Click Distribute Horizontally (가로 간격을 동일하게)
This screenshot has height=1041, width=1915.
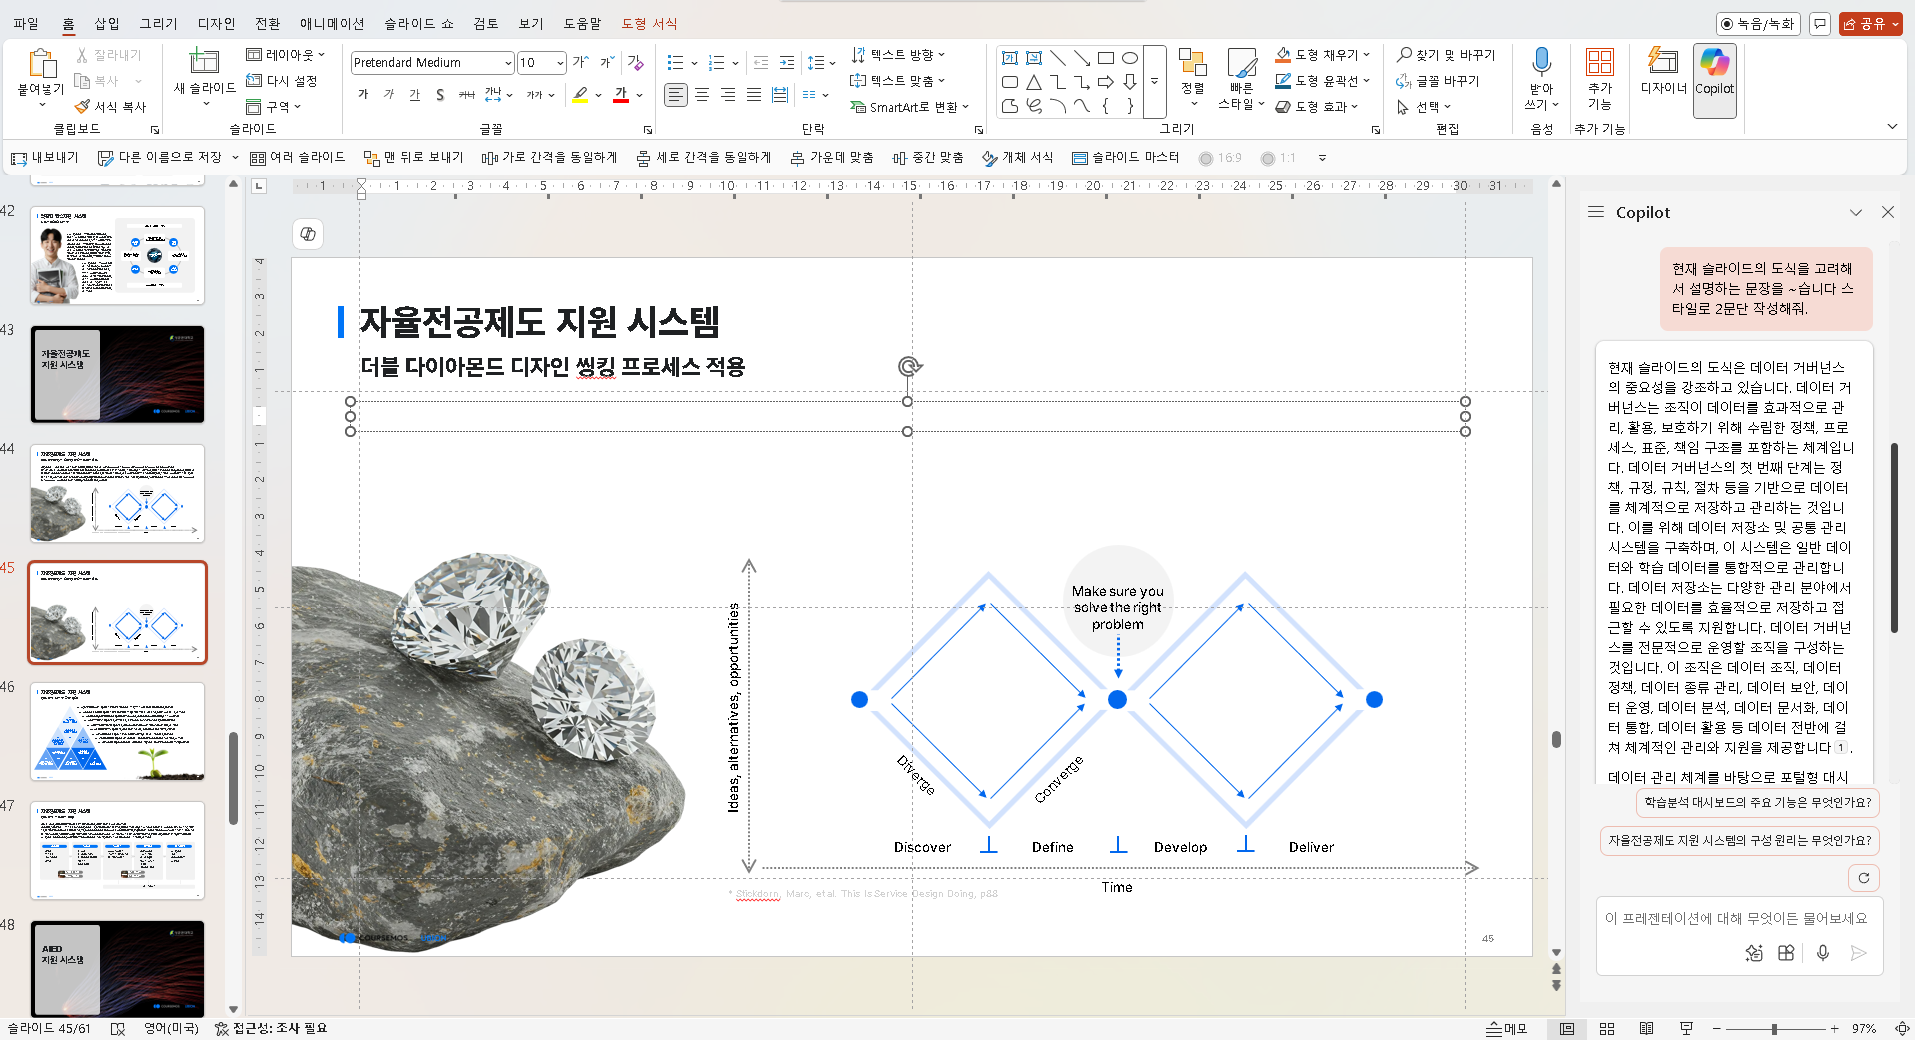tap(549, 158)
